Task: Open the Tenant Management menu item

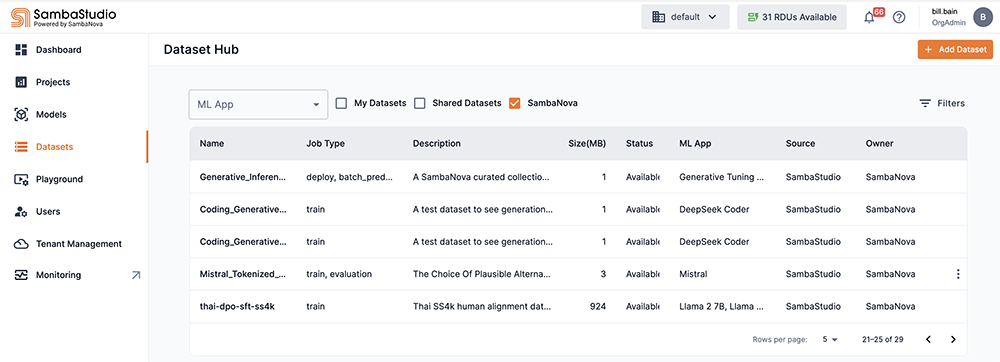Action: 78,243
